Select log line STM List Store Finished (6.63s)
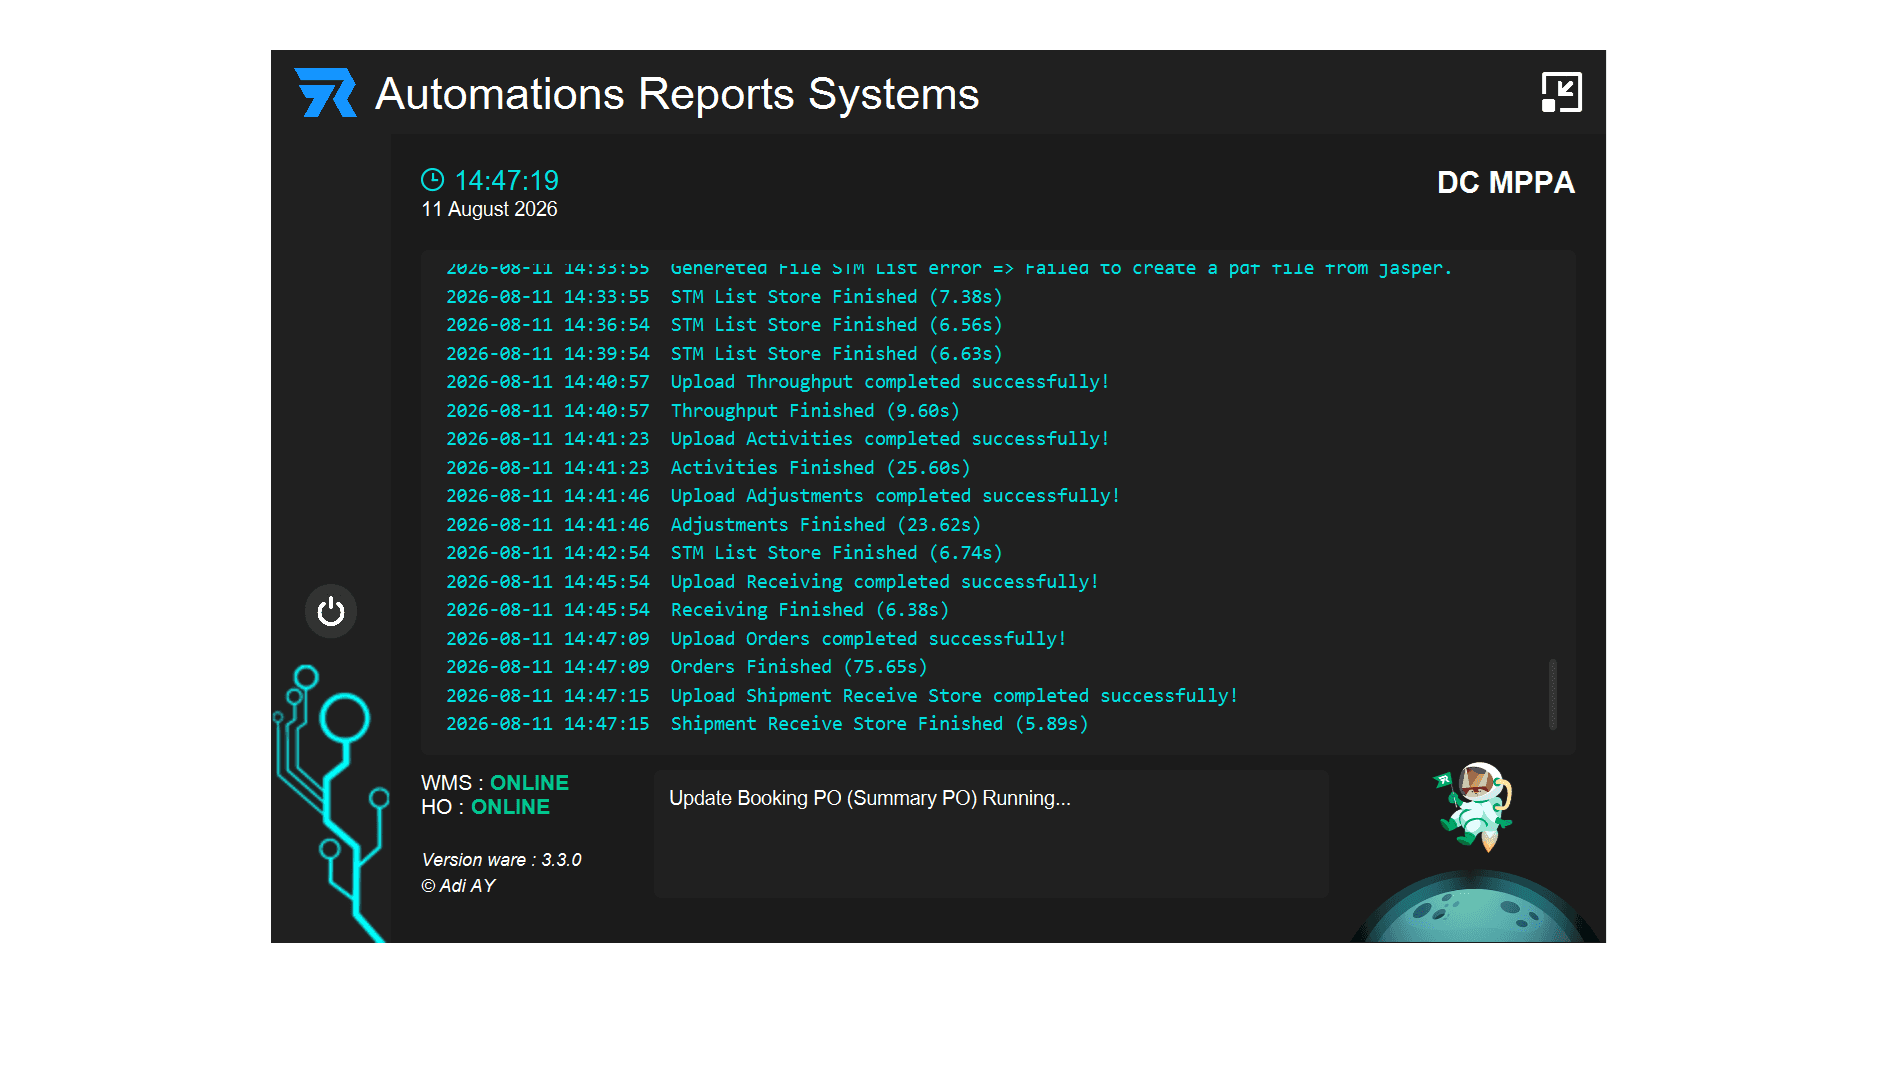This screenshot has height=1072, width=1896. click(724, 354)
